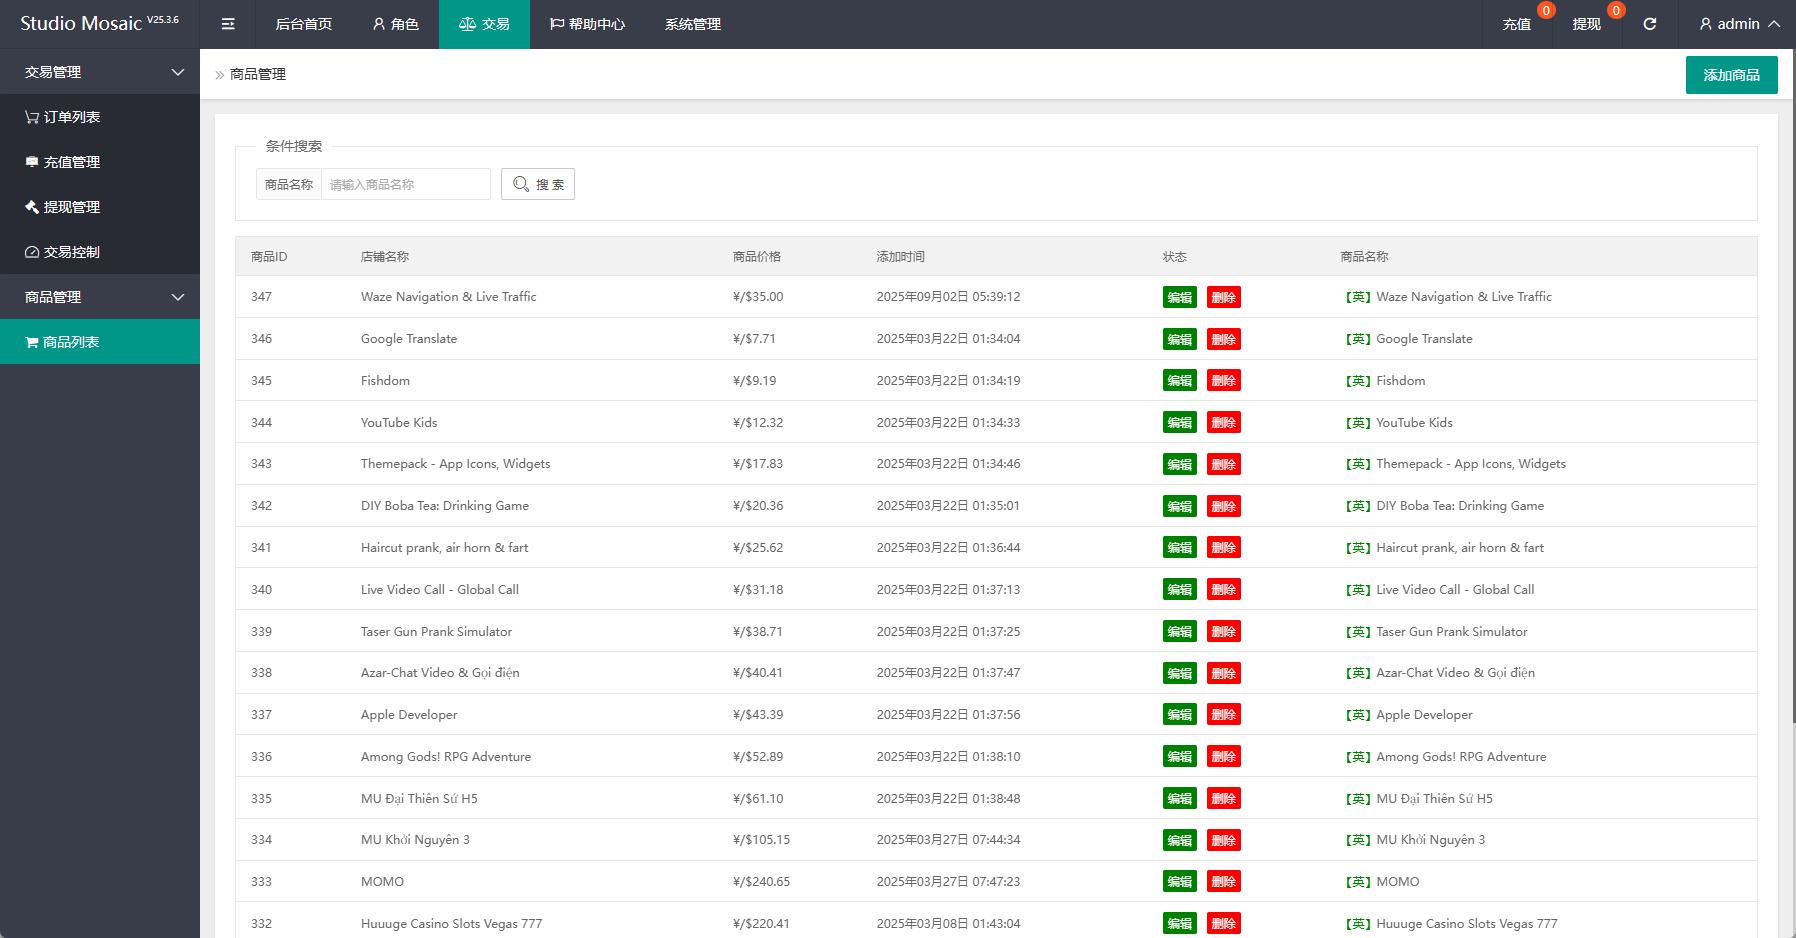
Task: Click the refresh icon in top bar
Action: pyautogui.click(x=1650, y=24)
